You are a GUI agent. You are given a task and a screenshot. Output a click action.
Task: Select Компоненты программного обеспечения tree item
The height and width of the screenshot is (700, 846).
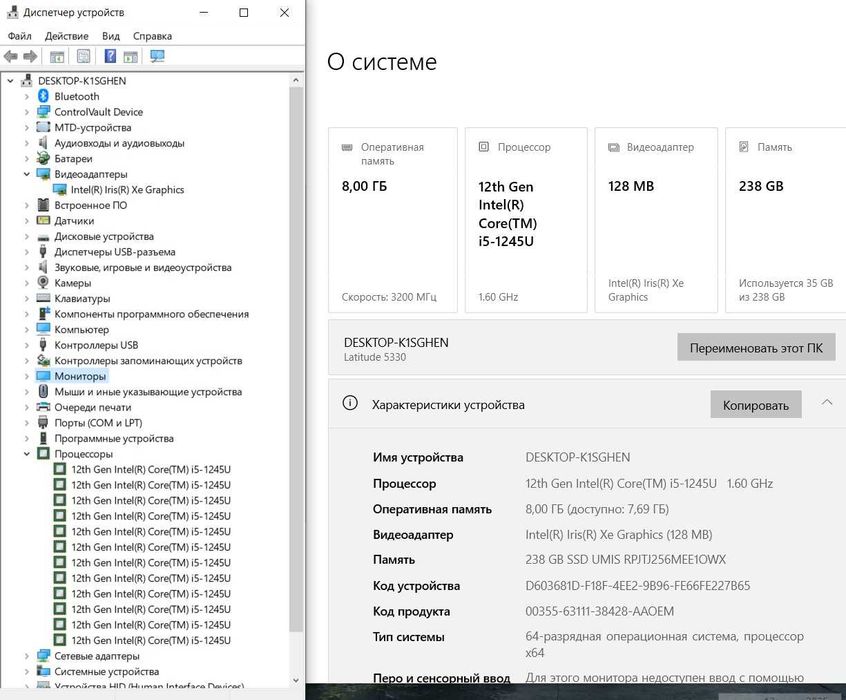tap(152, 314)
